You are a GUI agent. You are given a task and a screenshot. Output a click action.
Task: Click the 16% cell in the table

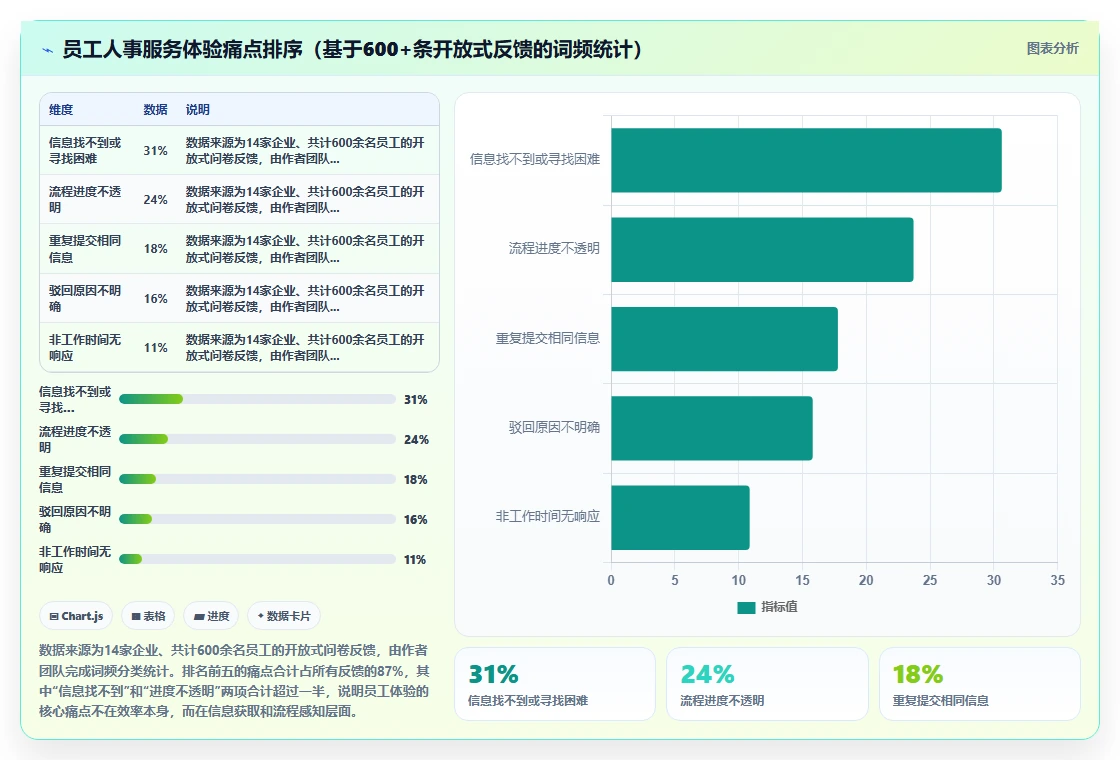pos(155,299)
